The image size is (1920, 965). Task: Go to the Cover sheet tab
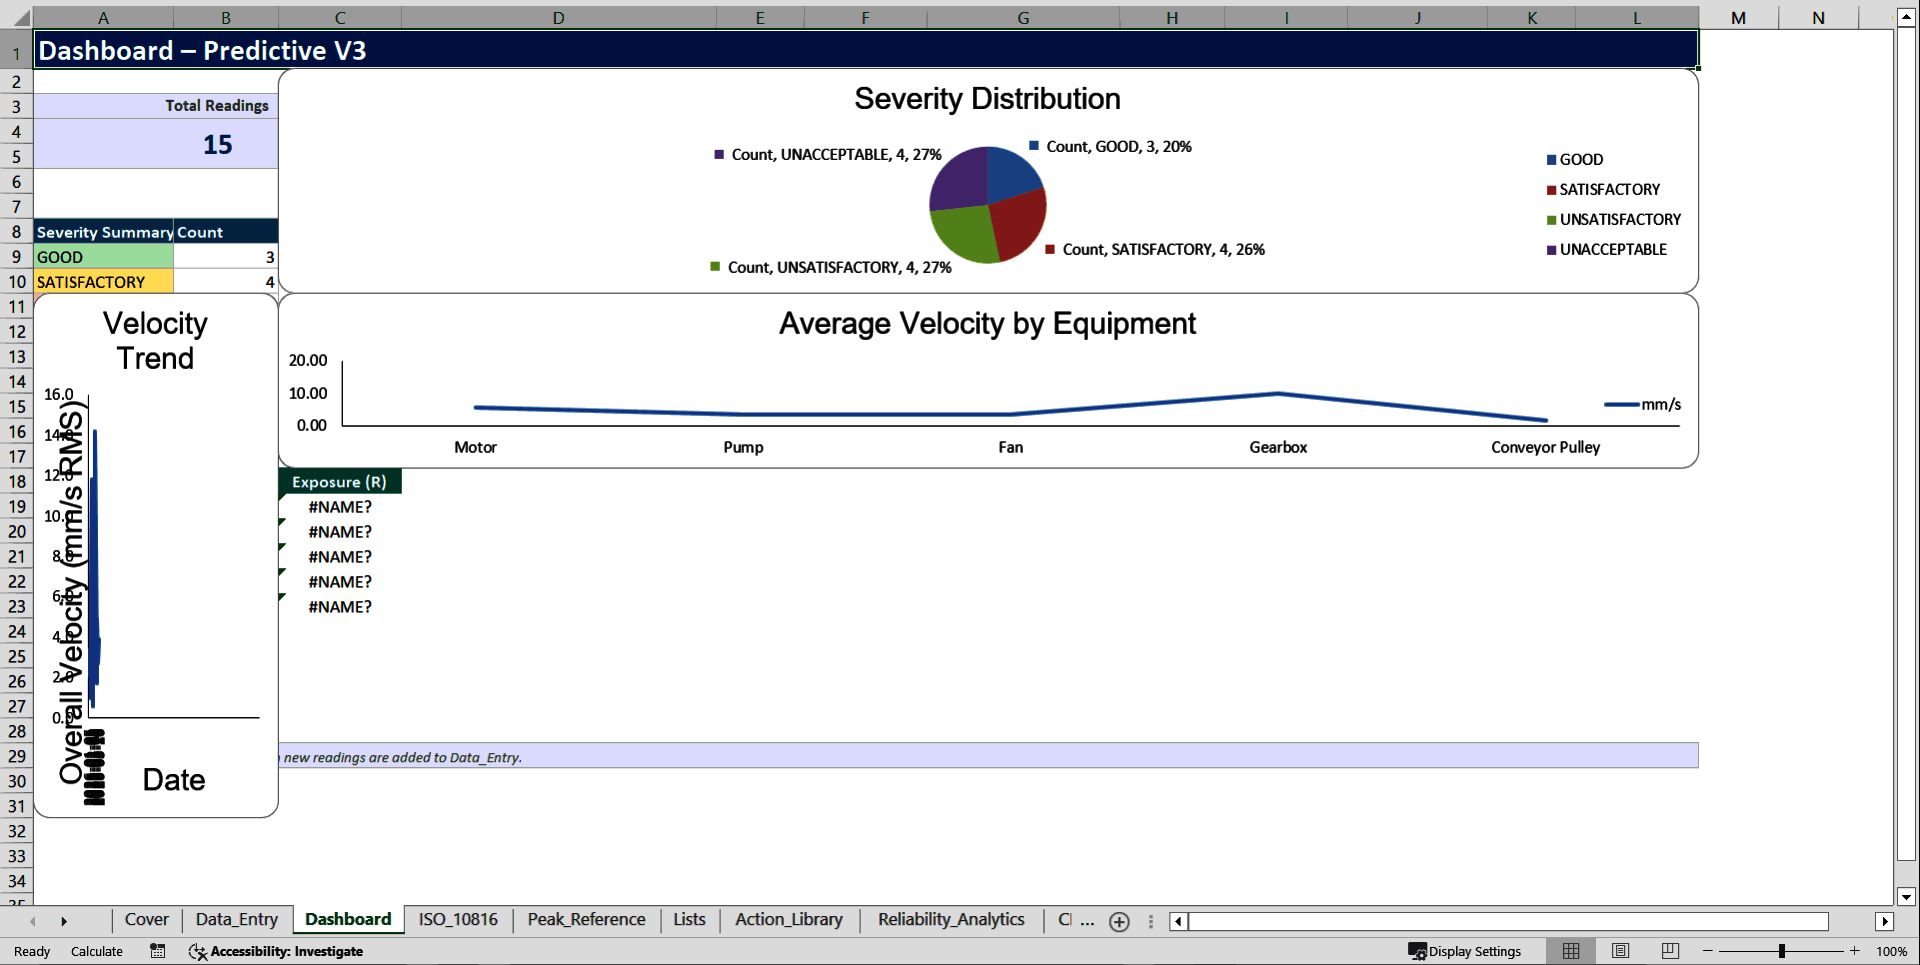pyautogui.click(x=146, y=920)
